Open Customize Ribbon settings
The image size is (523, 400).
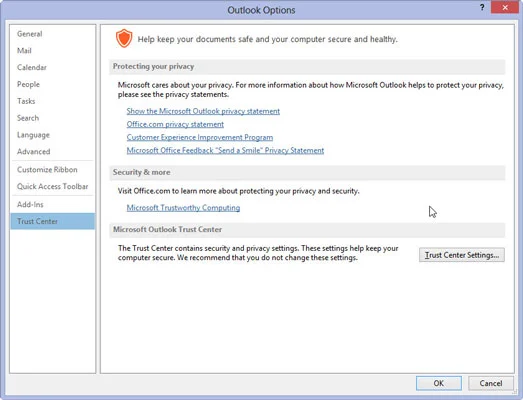[47, 169]
